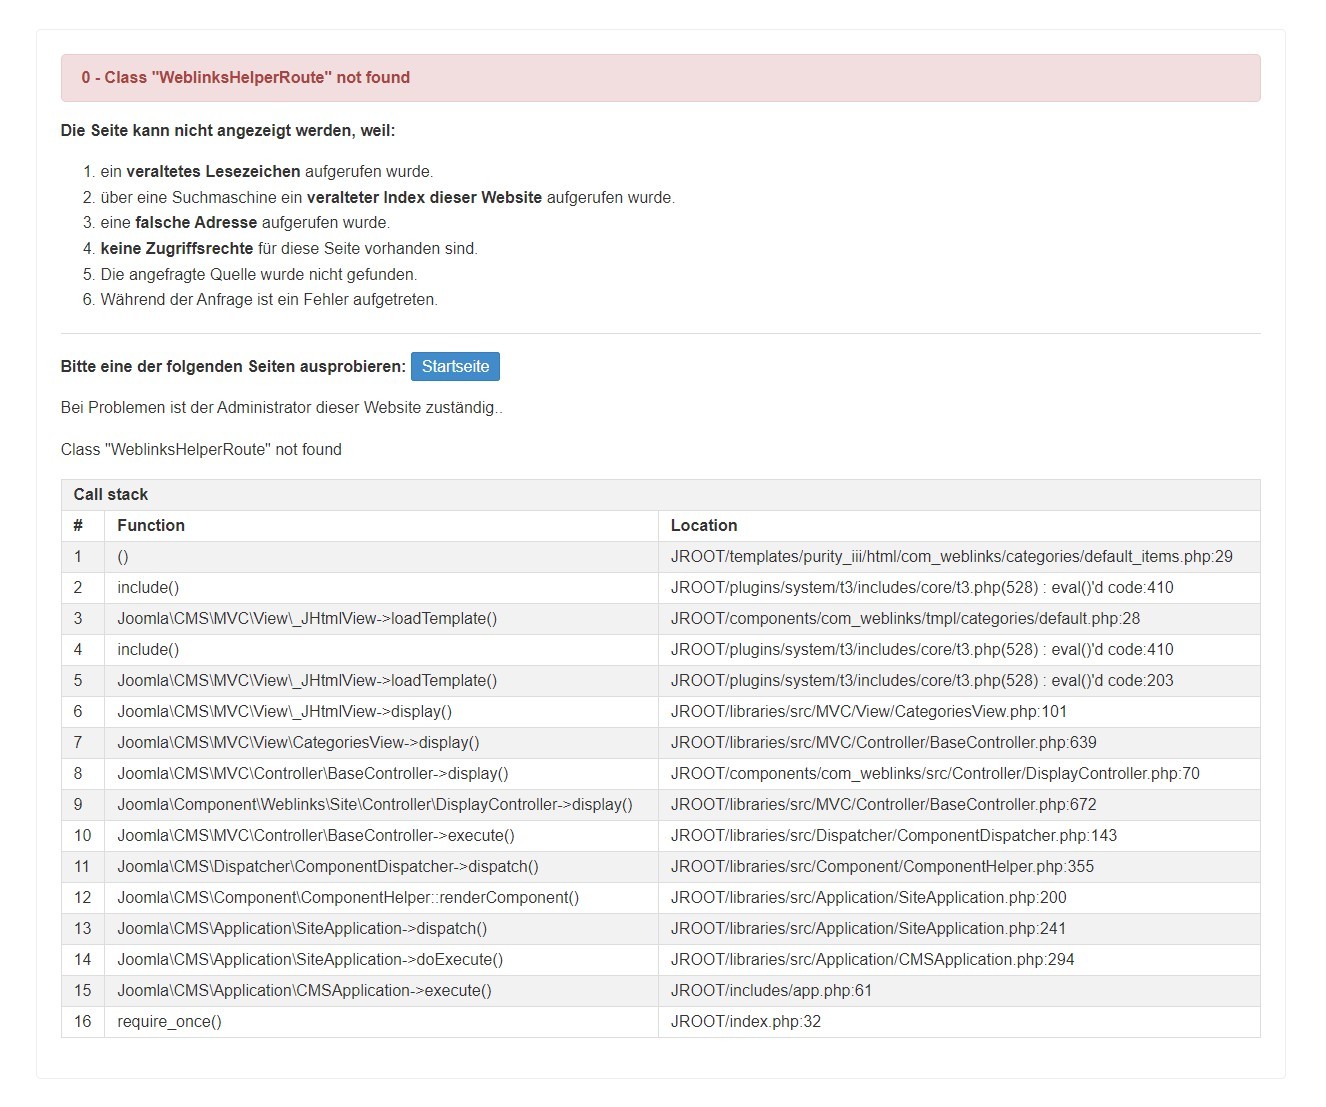This screenshot has height=1107, width=1326.
Task: Click the Call stack table header
Action: point(111,494)
